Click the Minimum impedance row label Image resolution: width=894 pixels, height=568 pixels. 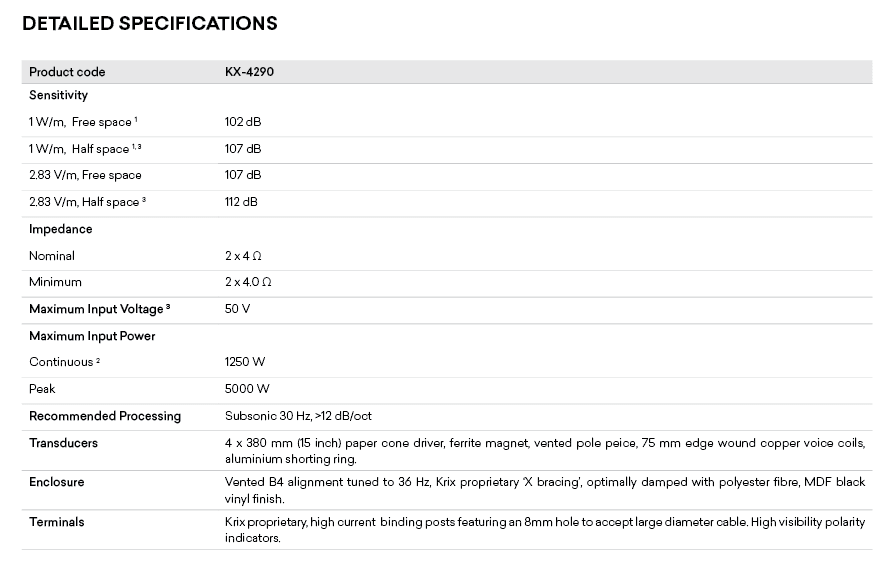pyautogui.click(x=55, y=282)
